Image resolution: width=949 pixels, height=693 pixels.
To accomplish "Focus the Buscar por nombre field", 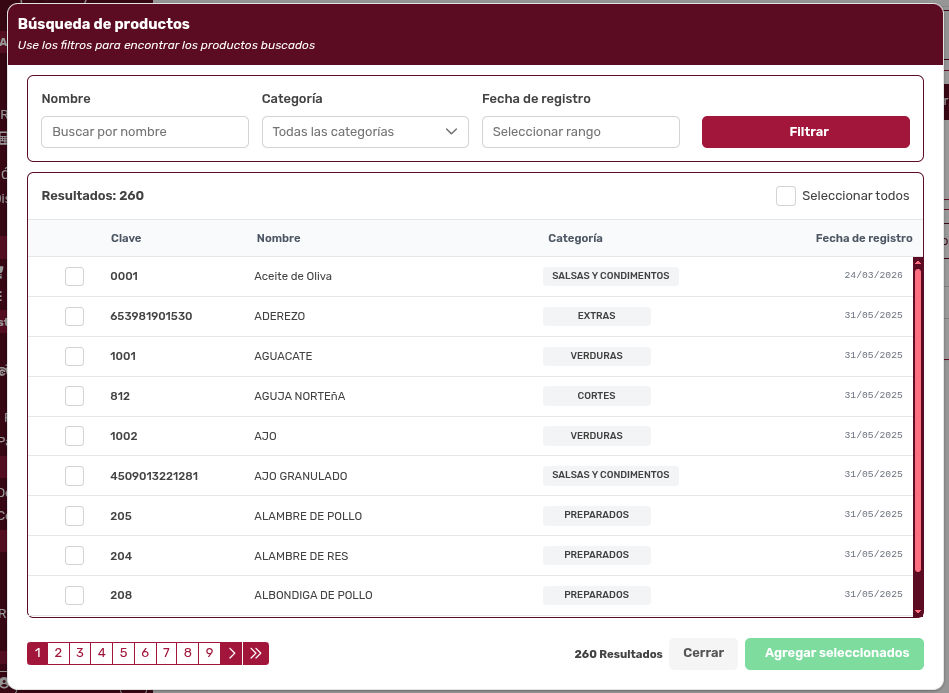I will click(145, 132).
